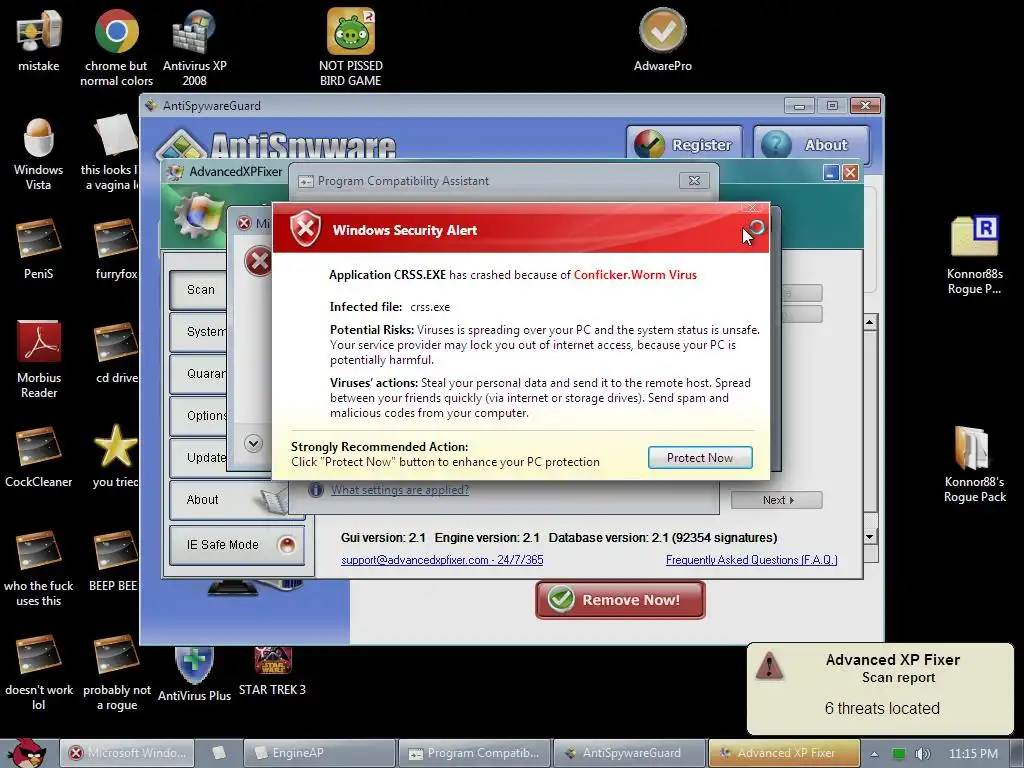The height and width of the screenshot is (768, 1024).
Task: Click About in AntiSpywareGuard header
Action: click(812, 144)
